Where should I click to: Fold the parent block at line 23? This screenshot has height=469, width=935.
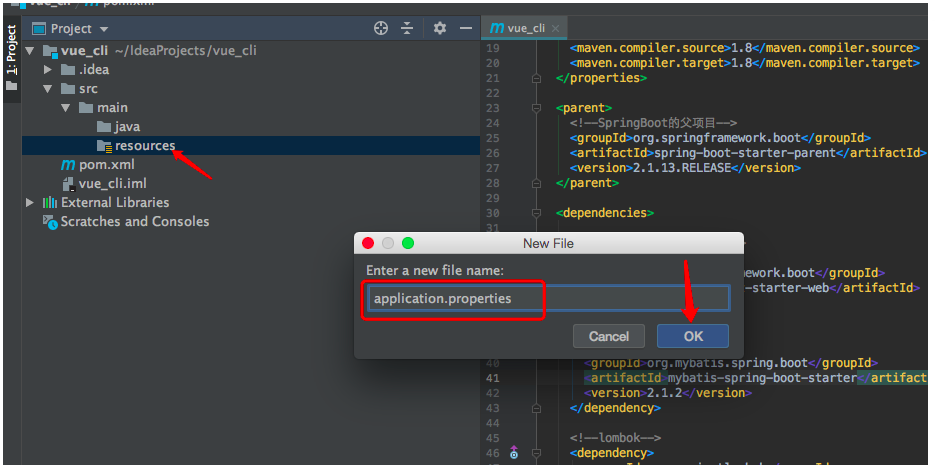coord(536,108)
